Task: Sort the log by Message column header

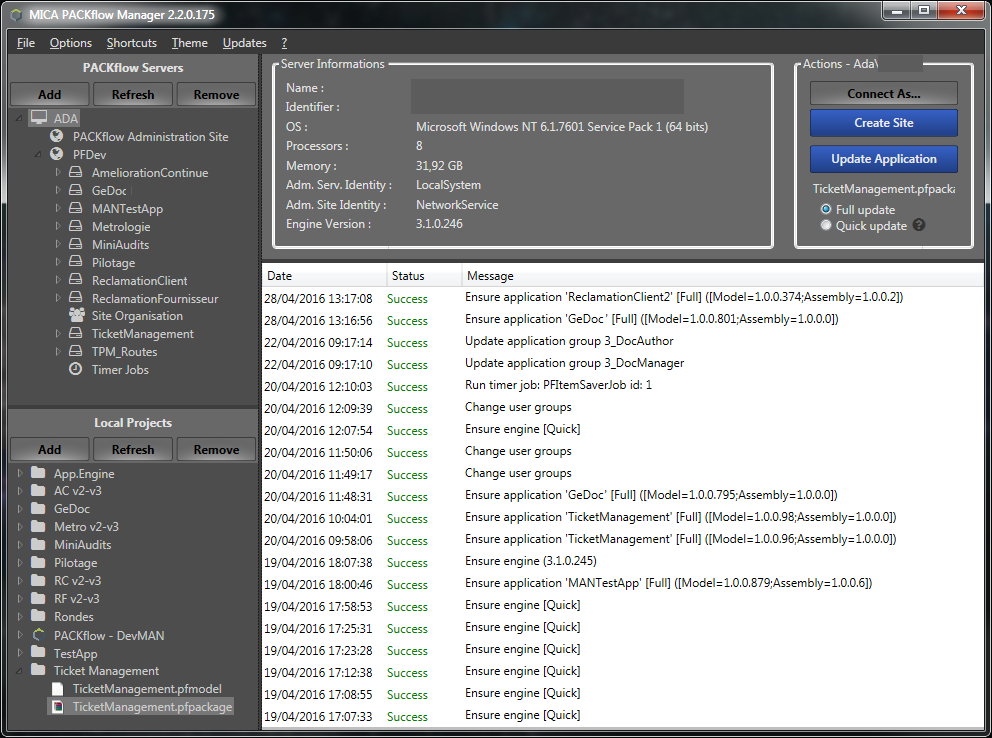Action: tap(722, 276)
